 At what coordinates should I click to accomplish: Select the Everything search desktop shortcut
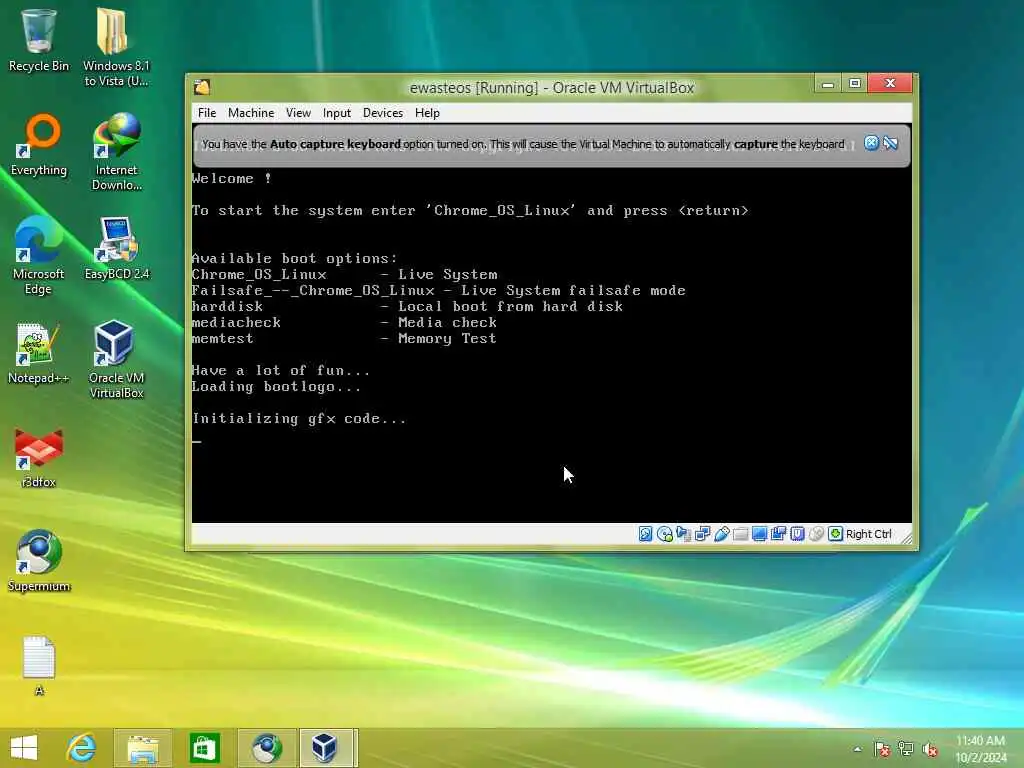[x=39, y=145]
